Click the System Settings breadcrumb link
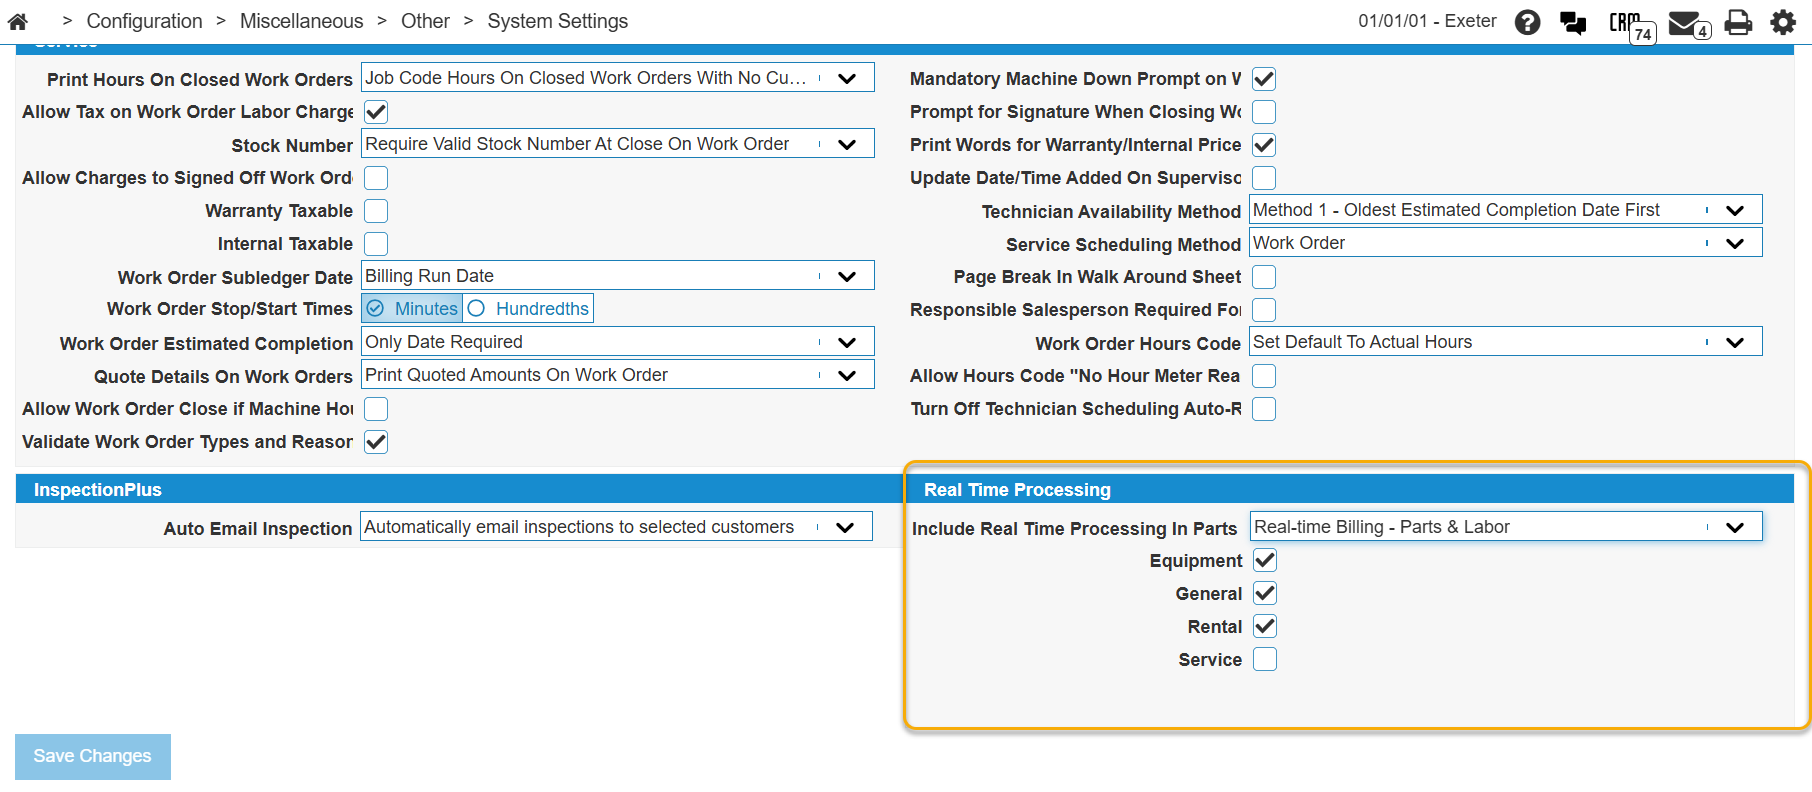 tap(557, 21)
